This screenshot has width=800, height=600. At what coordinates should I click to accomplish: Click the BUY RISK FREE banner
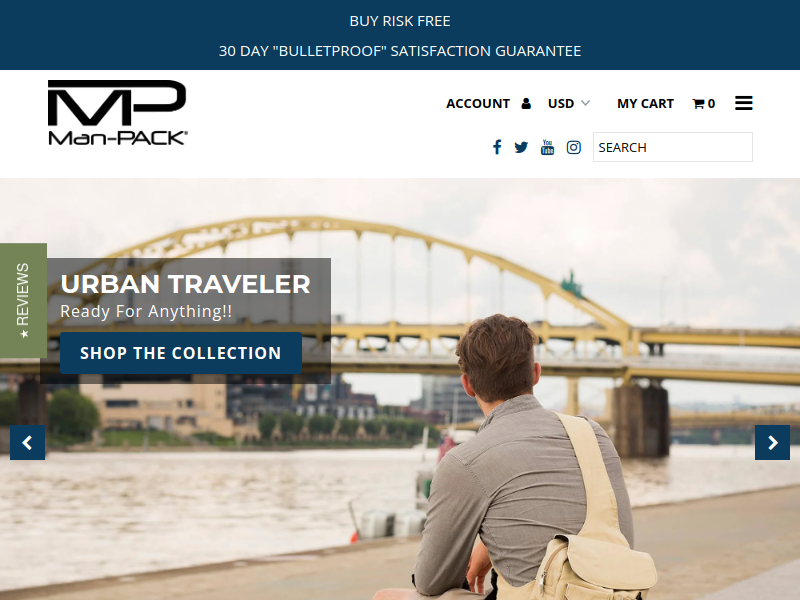click(400, 21)
